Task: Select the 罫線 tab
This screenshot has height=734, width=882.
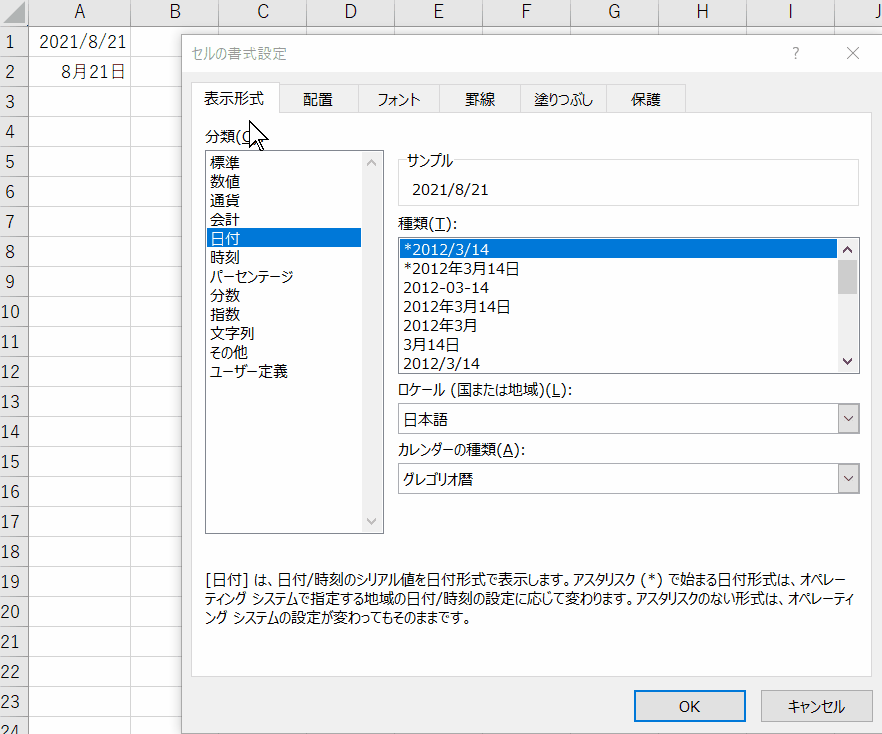Action: tap(481, 99)
